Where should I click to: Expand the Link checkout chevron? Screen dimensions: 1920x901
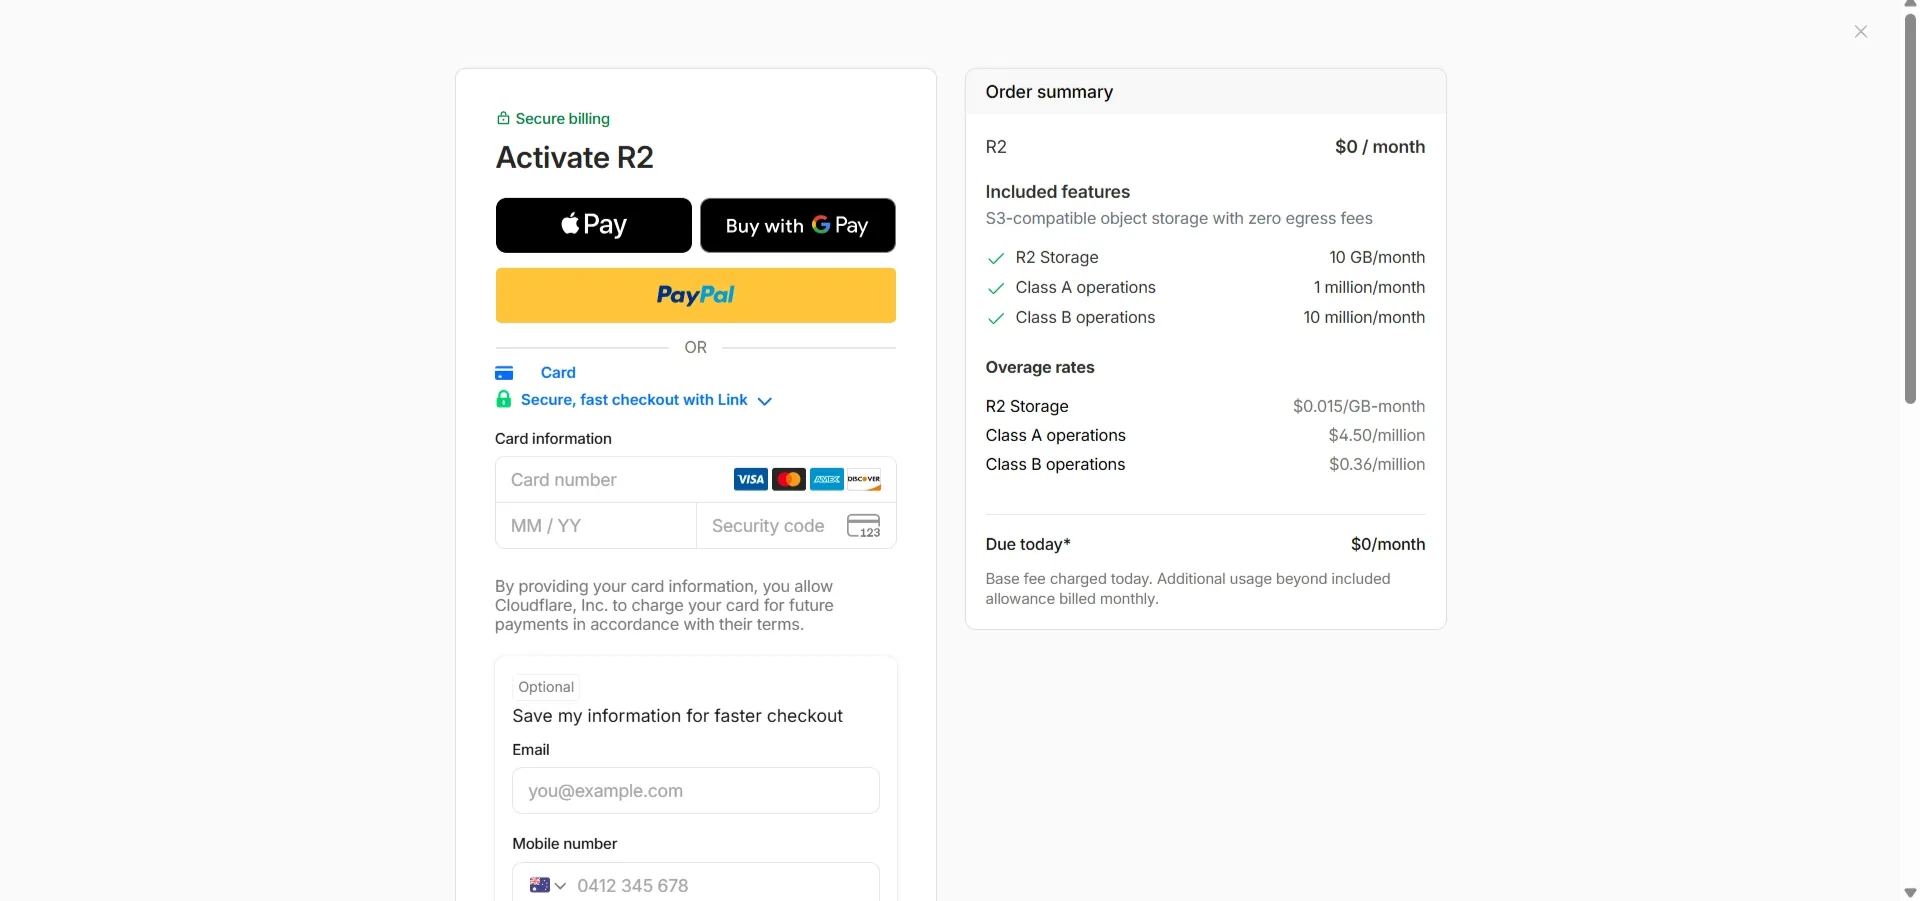tap(765, 401)
